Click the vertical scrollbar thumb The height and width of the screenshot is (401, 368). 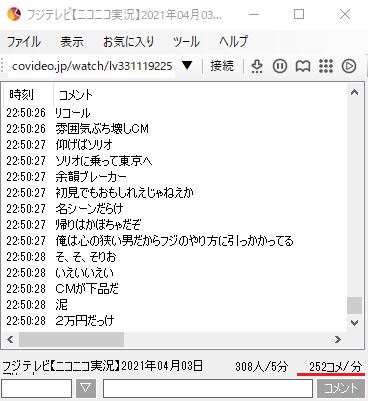[x=354, y=305]
